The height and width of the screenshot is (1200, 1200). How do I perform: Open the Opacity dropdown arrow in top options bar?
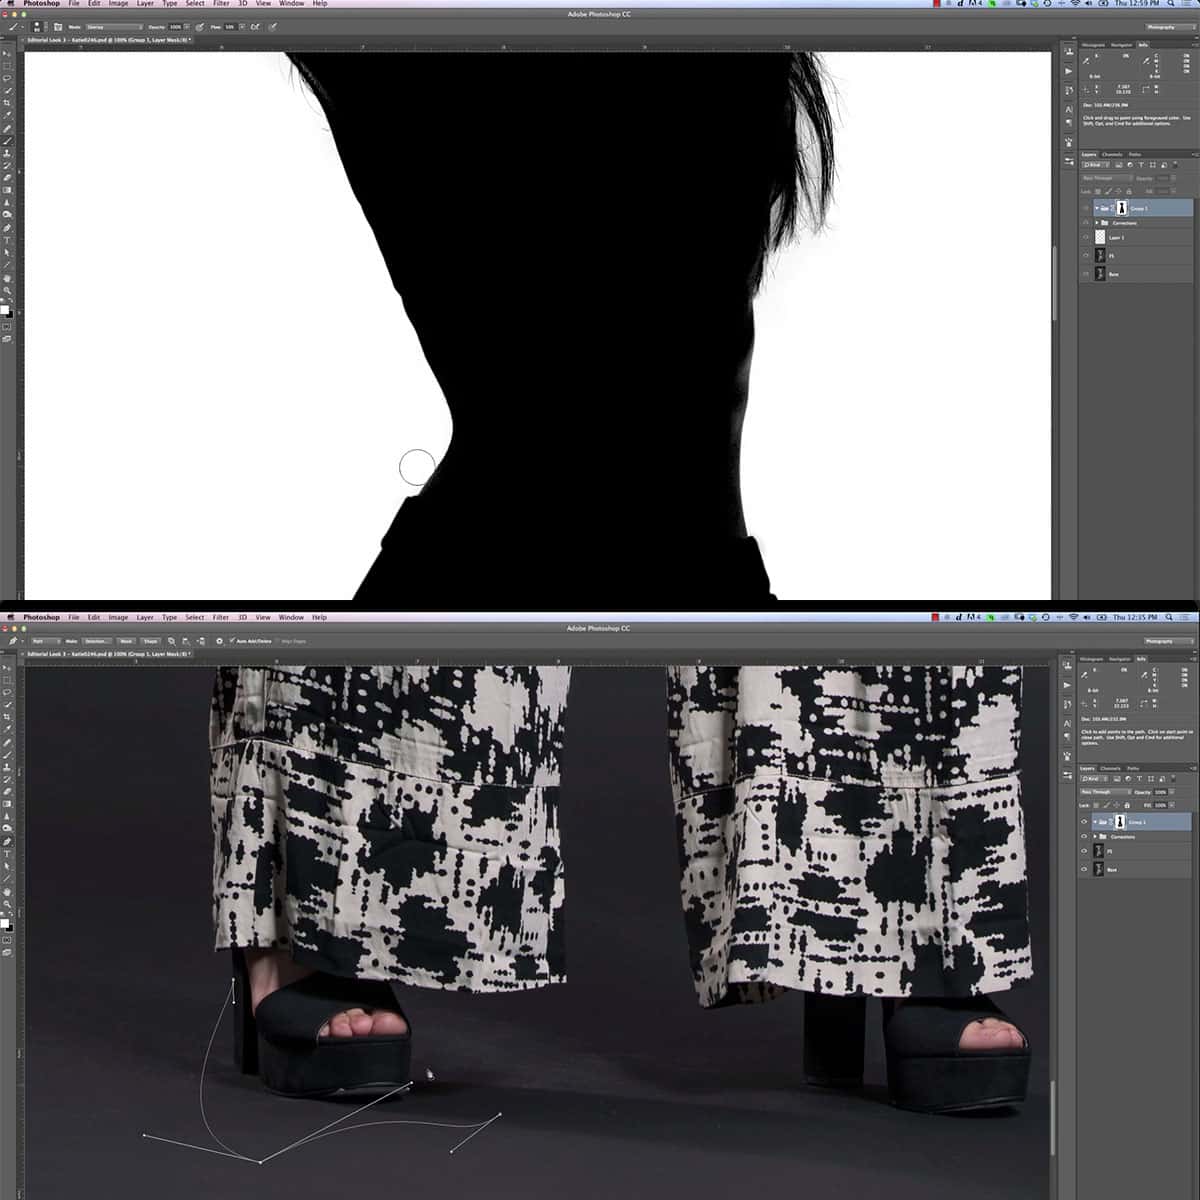pyautogui.click(x=187, y=27)
